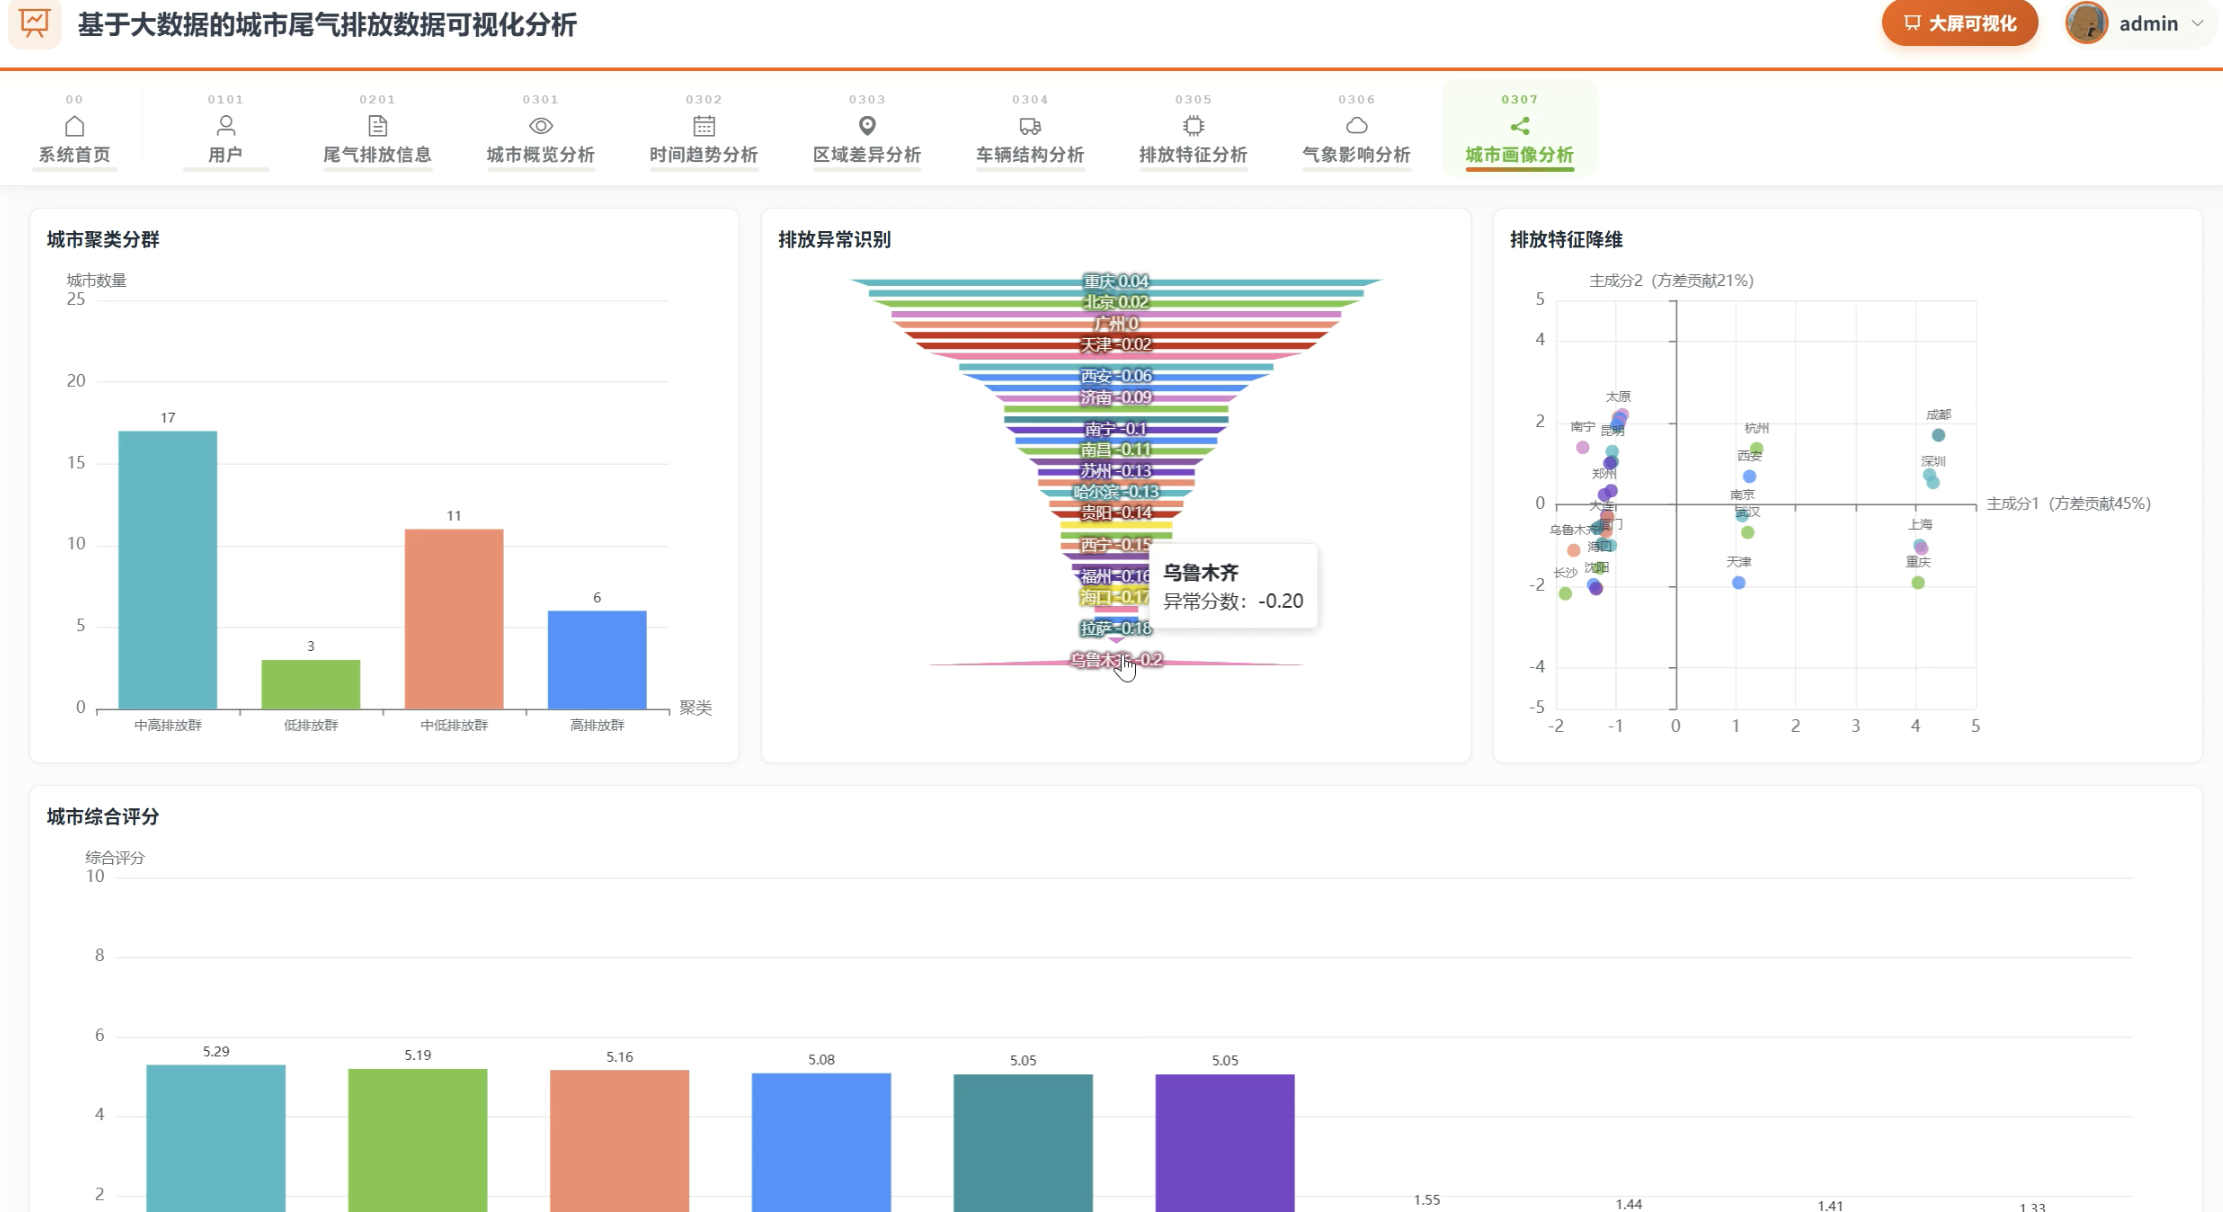
Task: Click the 南宁 scatter point
Action: [1582, 448]
